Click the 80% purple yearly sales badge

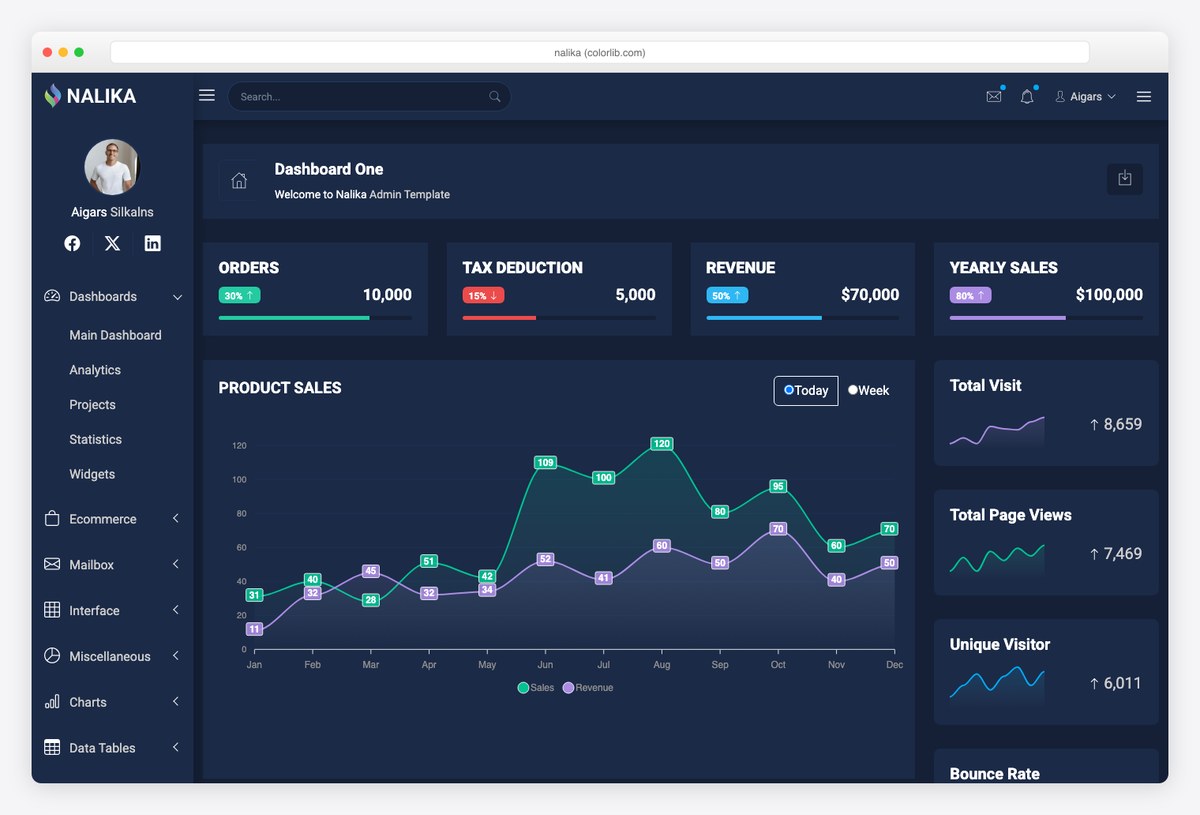(x=970, y=295)
